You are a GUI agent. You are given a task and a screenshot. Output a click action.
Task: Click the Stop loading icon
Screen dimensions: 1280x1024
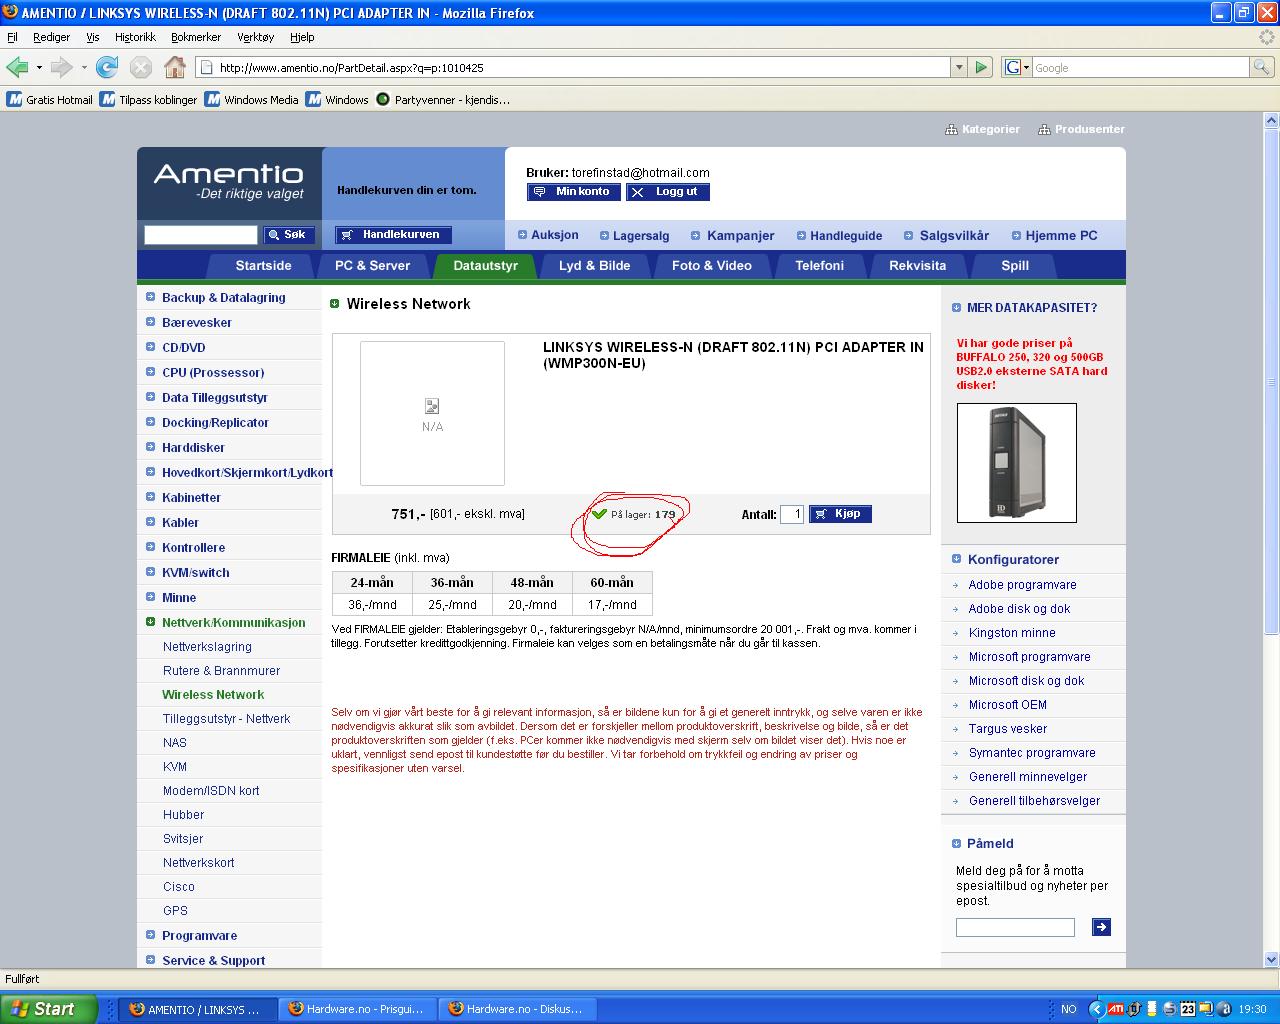(141, 67)
